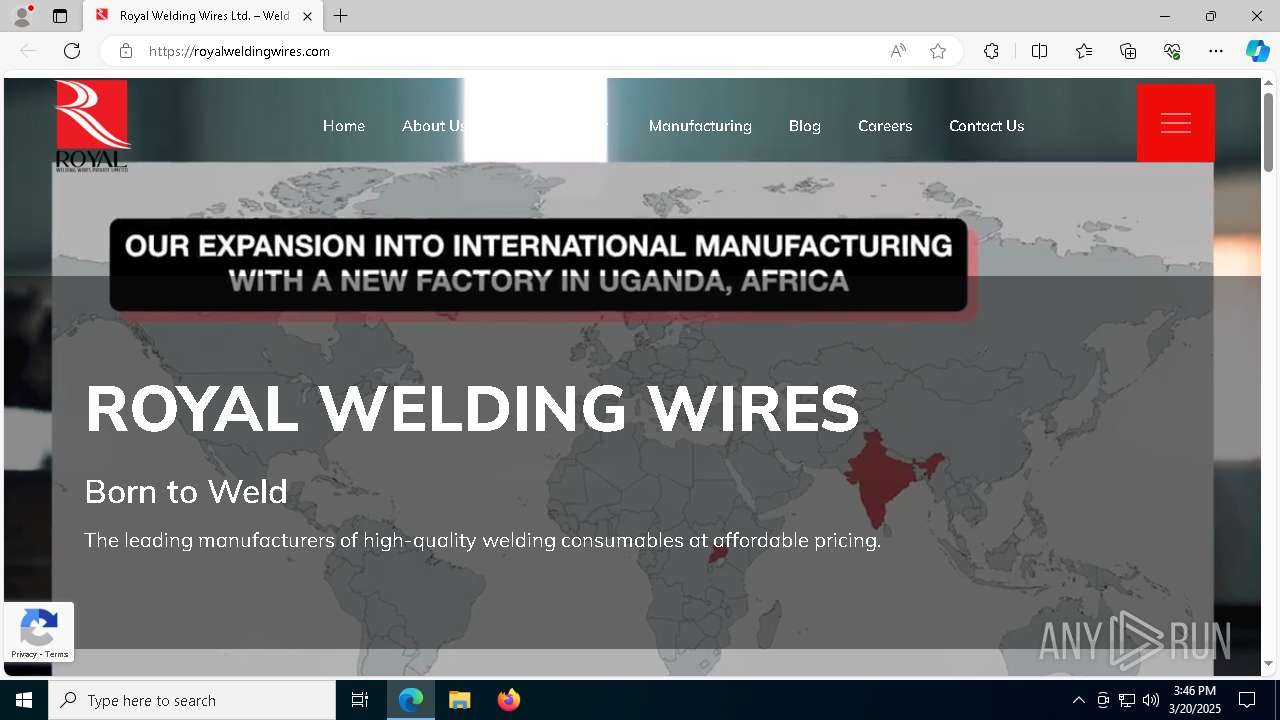The image size is (1280, 720).
Task: Open the Favorites list
Action: [x=1084, y=51]
